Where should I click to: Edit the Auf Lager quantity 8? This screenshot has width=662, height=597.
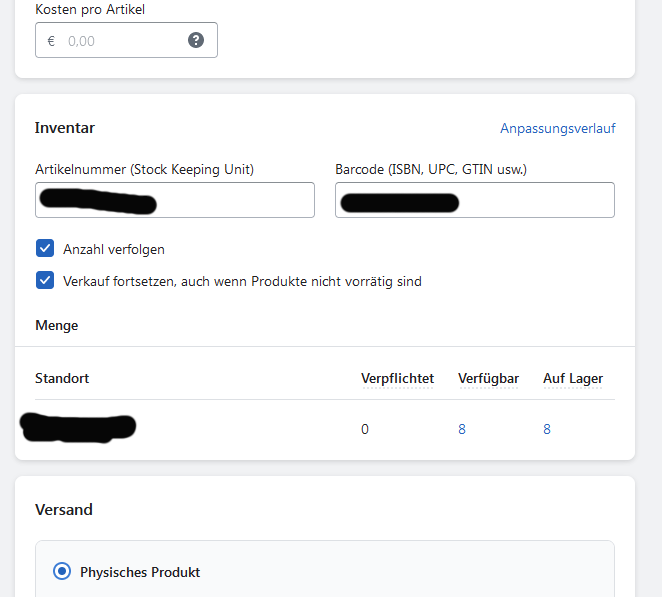(547, 429)
